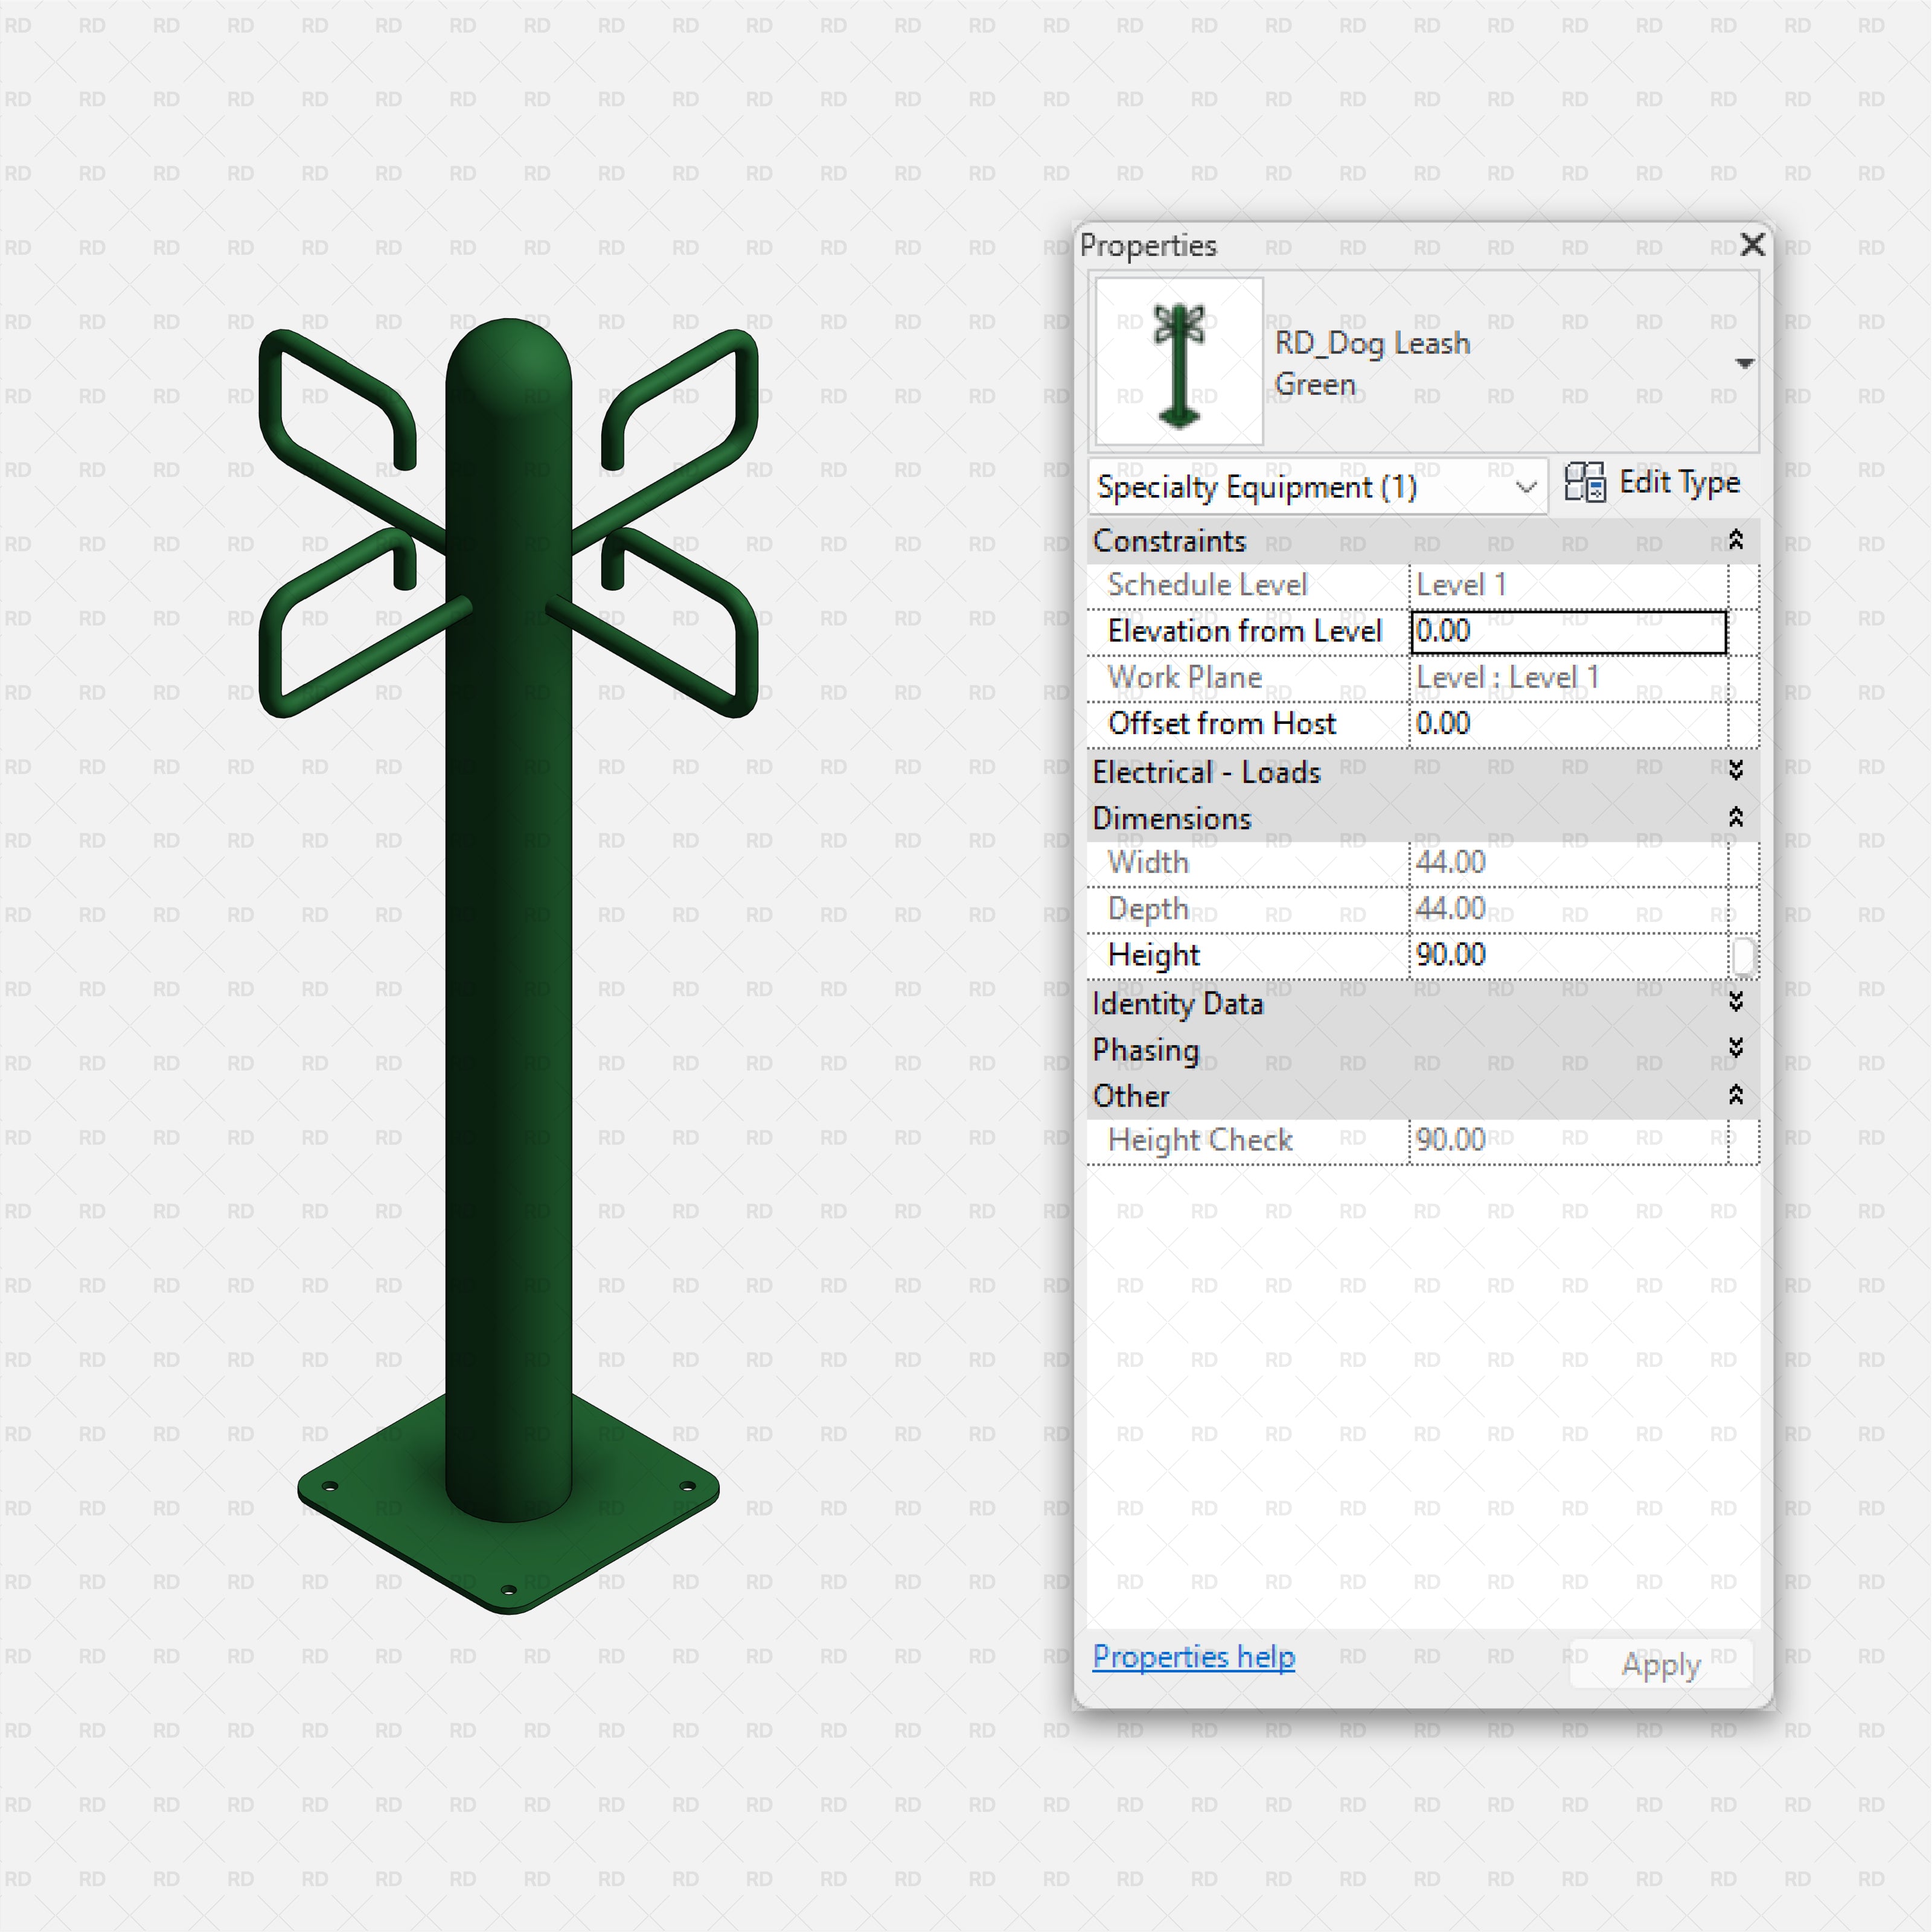Expand the Phasing section
Image resolution: width=1932 pixels, height=1932 pixels.
tap(1736, 1048)
